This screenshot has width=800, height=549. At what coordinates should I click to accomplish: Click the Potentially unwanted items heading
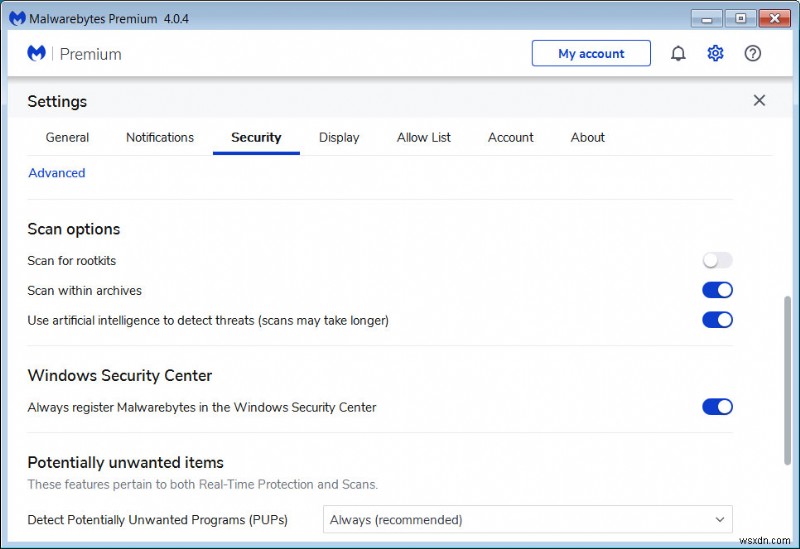coord(126,462)
